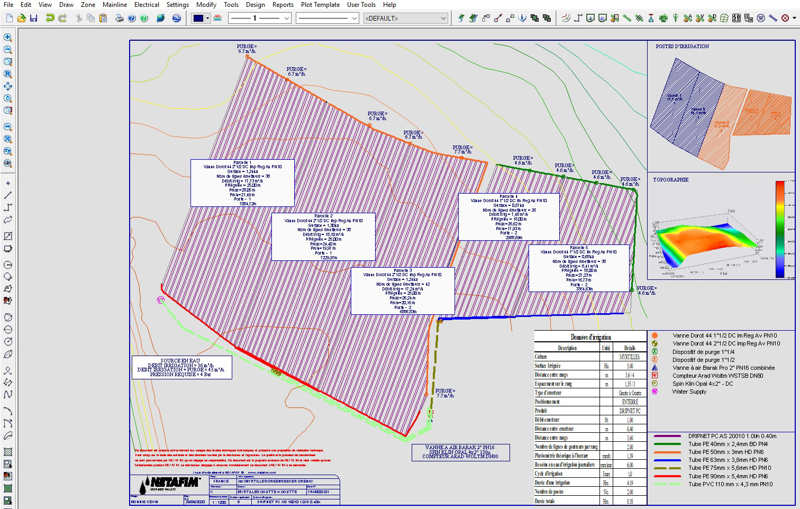
Task: Open the Mainline menu
Action: click(x=114, y=5)
